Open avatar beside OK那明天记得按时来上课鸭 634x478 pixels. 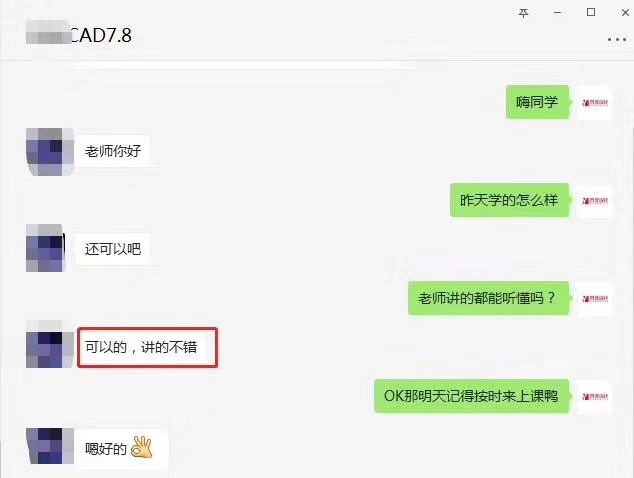click(x=594, y=396)
